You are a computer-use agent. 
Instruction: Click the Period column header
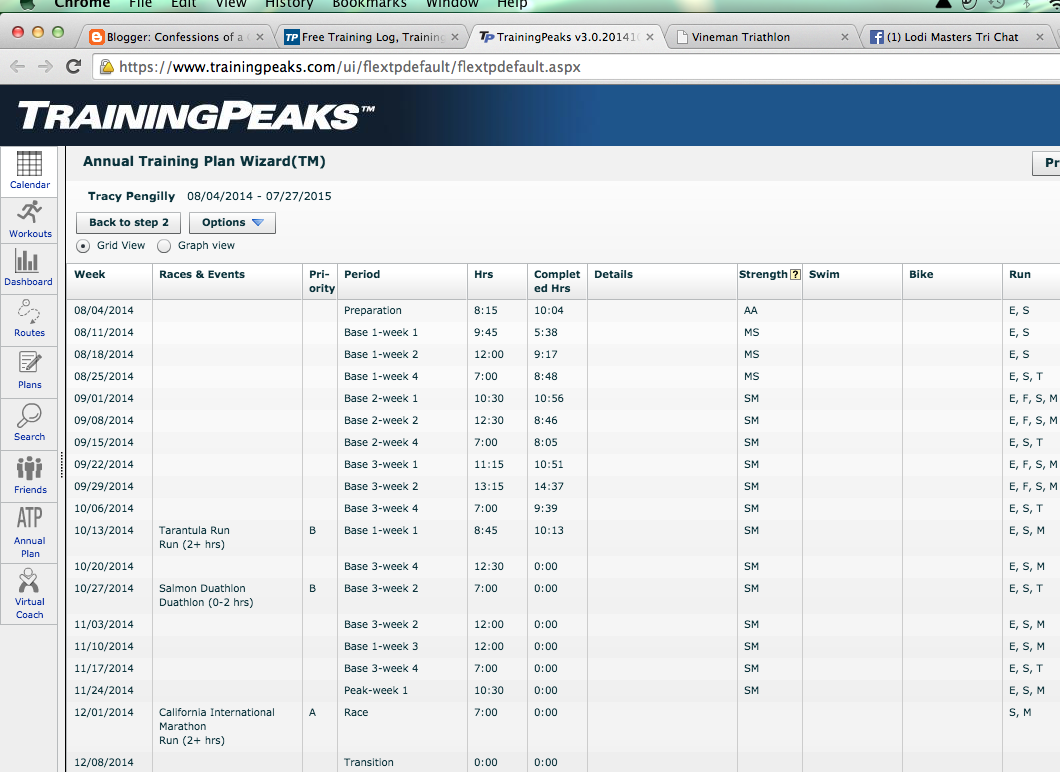(402, 281)
